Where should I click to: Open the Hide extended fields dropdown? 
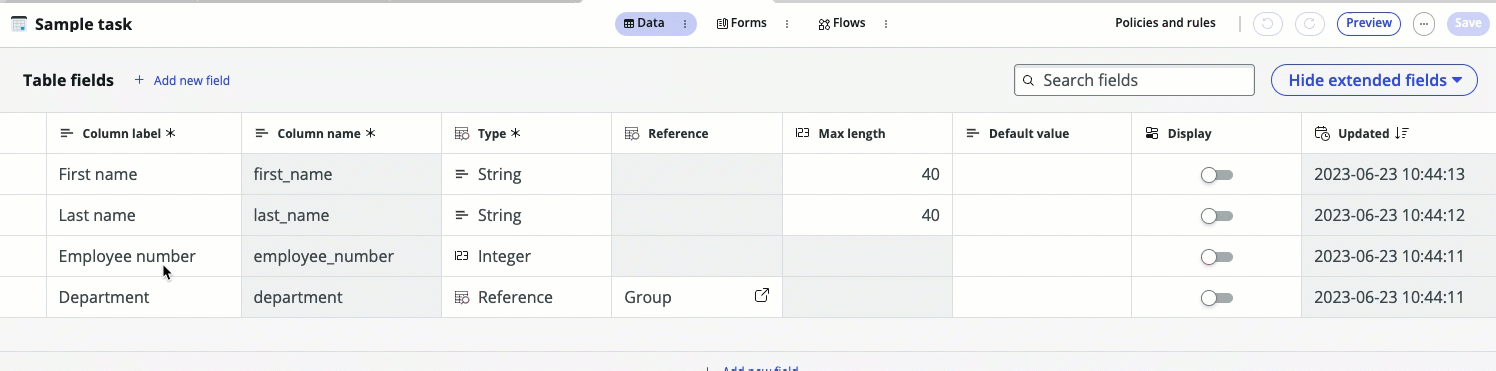pos(1374,80)
